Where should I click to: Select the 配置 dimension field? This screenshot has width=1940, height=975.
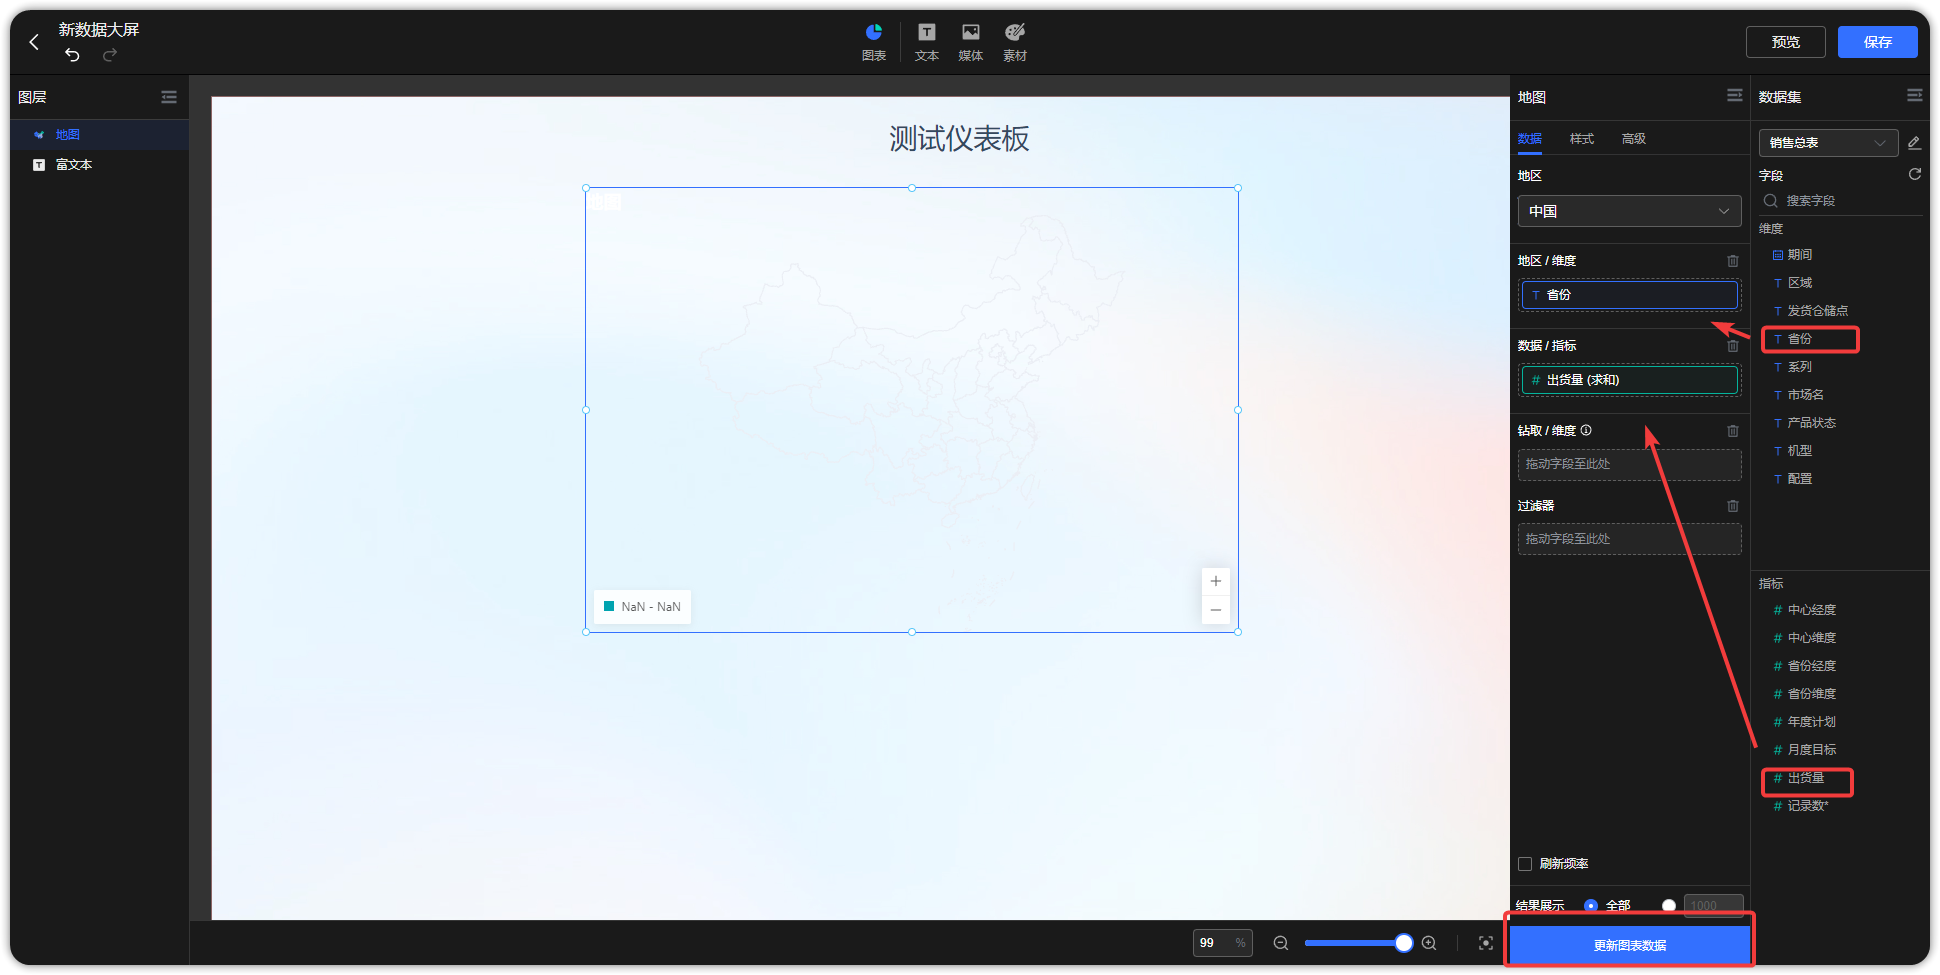(x=1800, y=479)
